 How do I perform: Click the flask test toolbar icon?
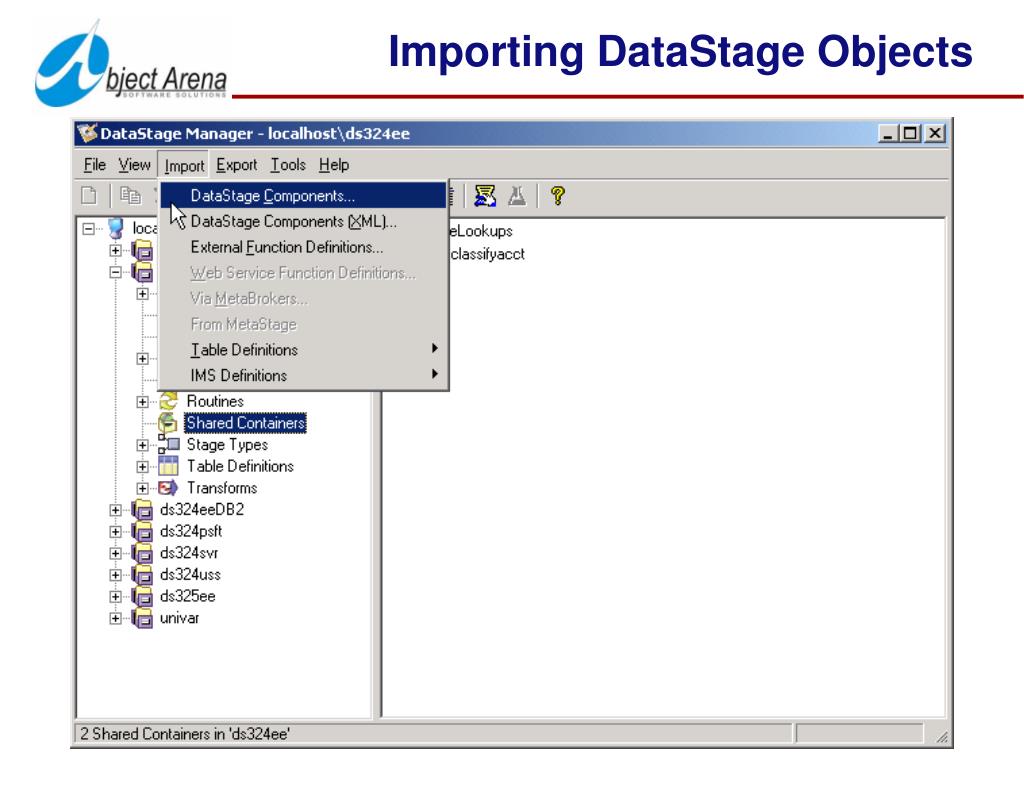(x=517, y=195)
